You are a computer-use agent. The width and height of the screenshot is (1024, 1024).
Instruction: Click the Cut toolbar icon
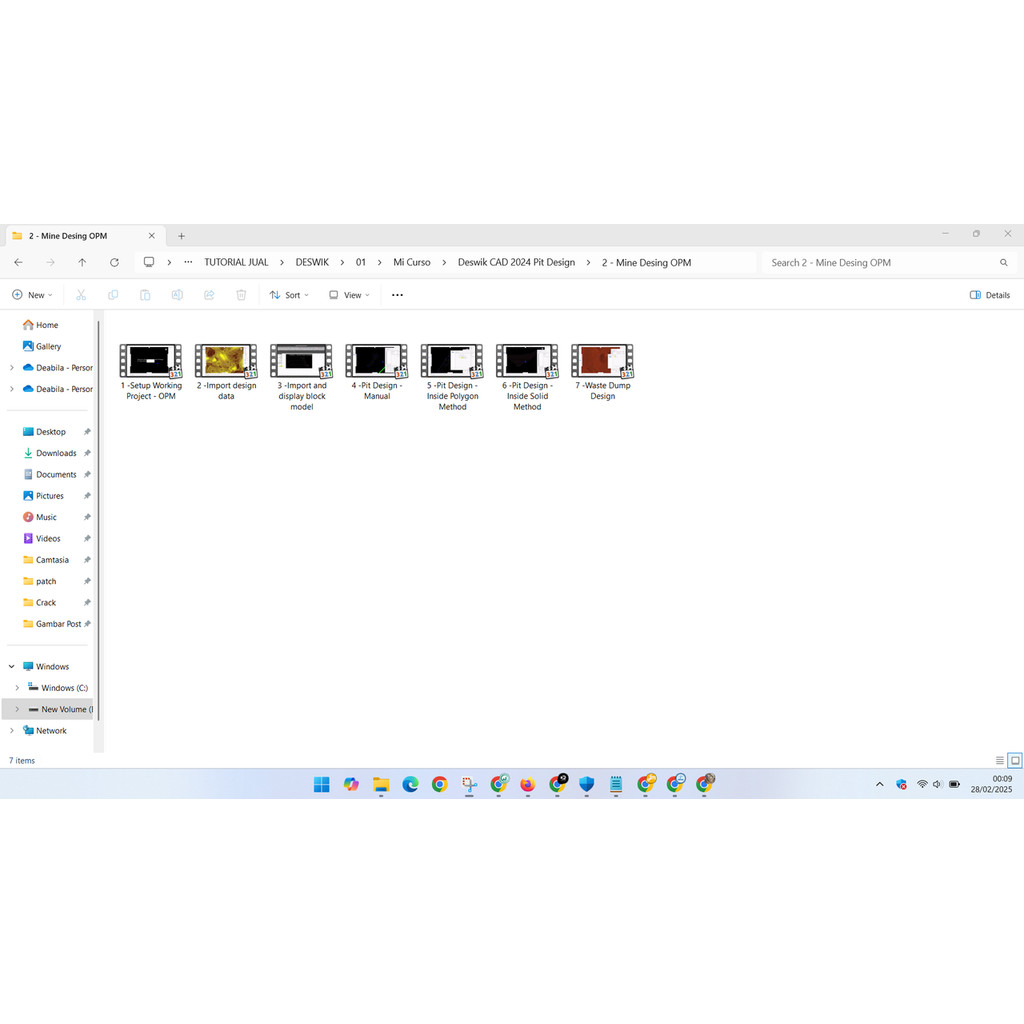tap(81, 295)
